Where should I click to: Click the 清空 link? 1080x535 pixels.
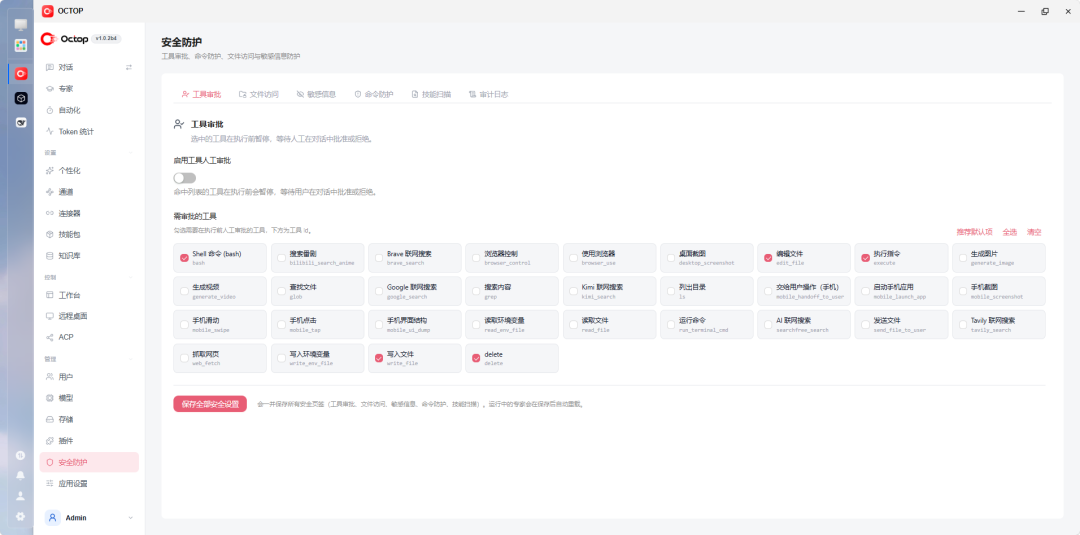pos(1034,232)
